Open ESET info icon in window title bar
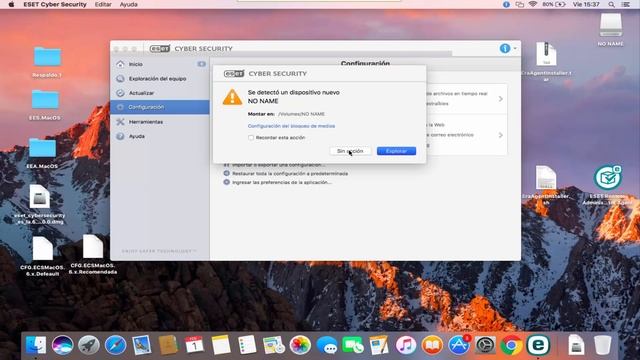This screenshot has height=360, width=640. (x=505, y=48)
